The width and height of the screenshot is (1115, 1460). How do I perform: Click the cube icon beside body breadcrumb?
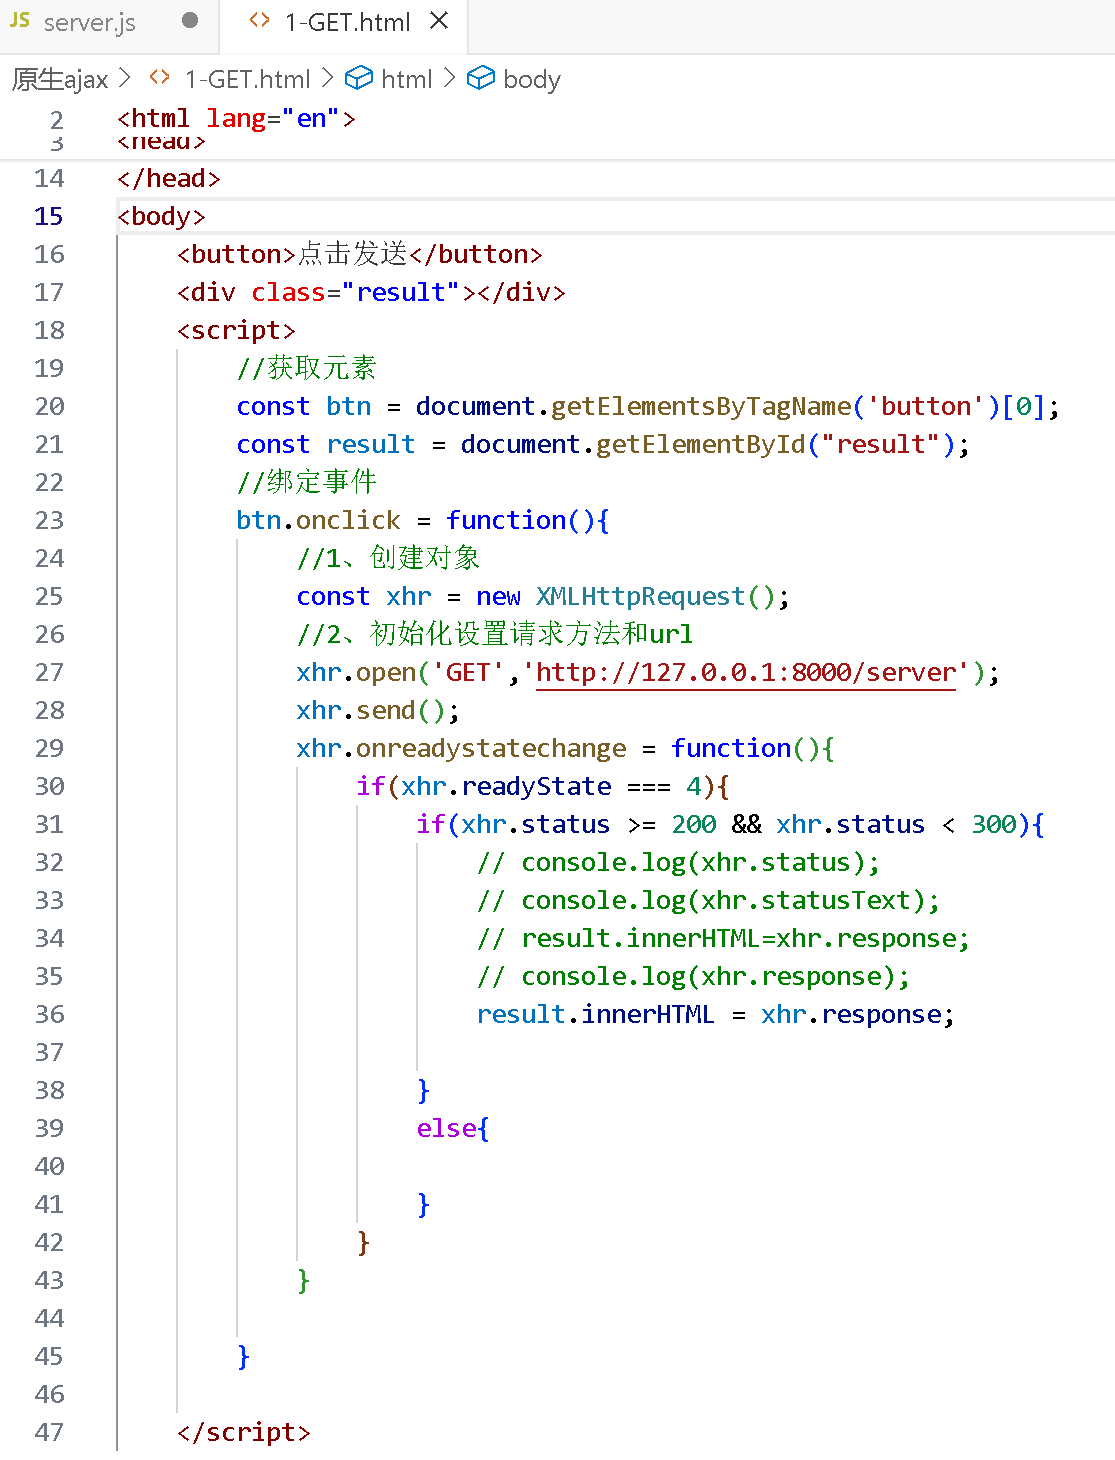coord(481,78)
